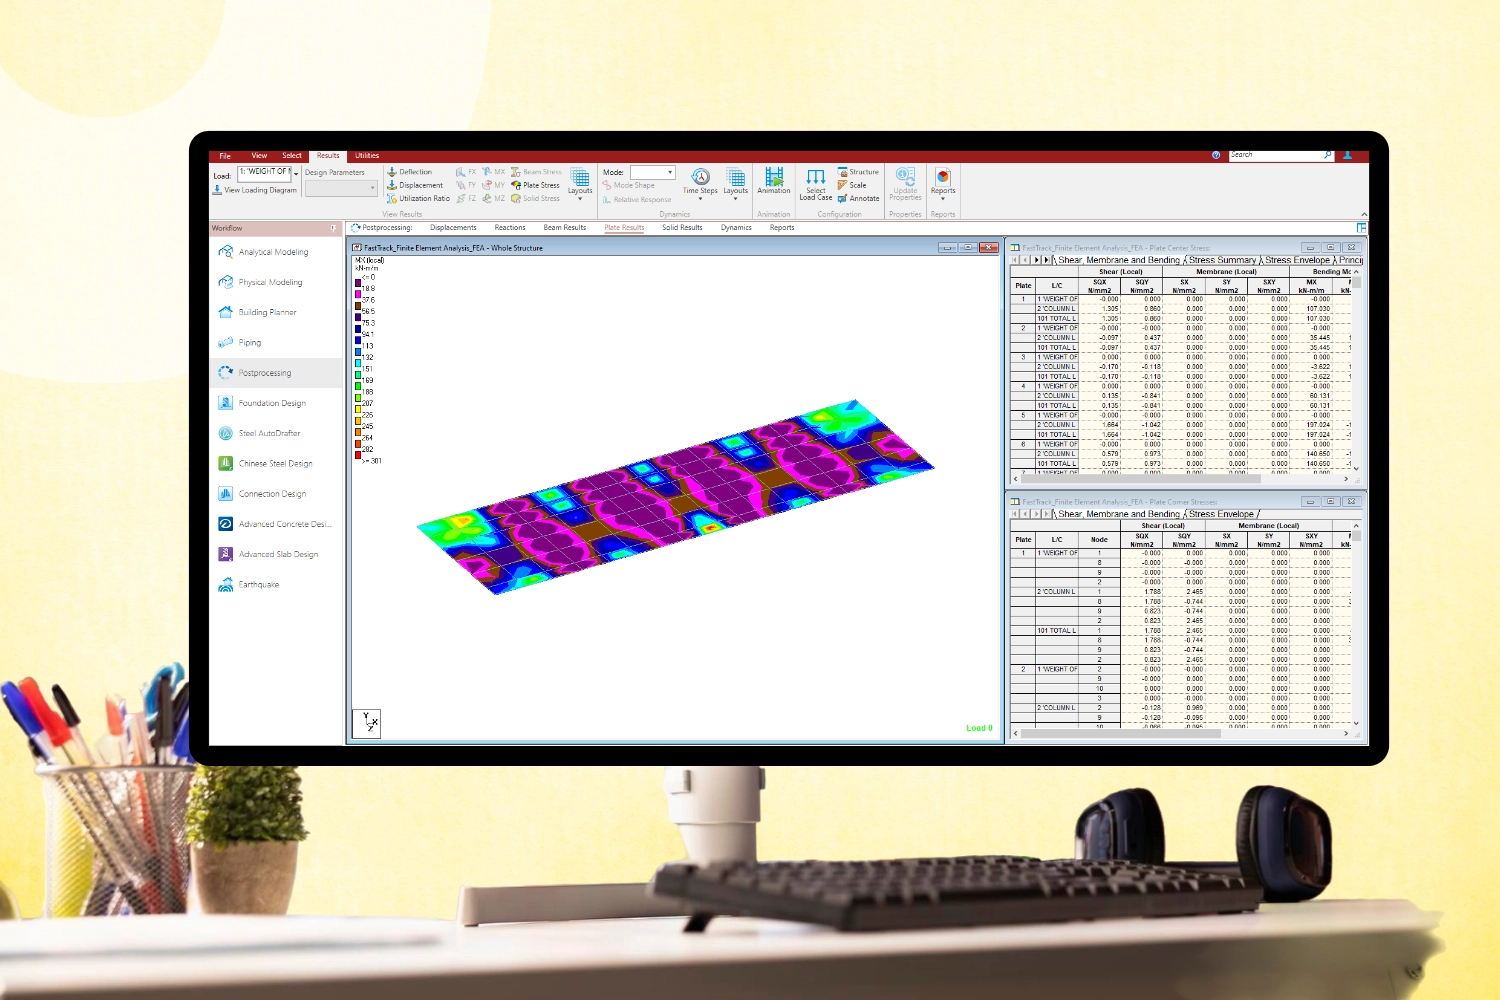1500x1000 pixels.
Task: Switch to the Utilities ribbon tab
Action: coord(367,156)
